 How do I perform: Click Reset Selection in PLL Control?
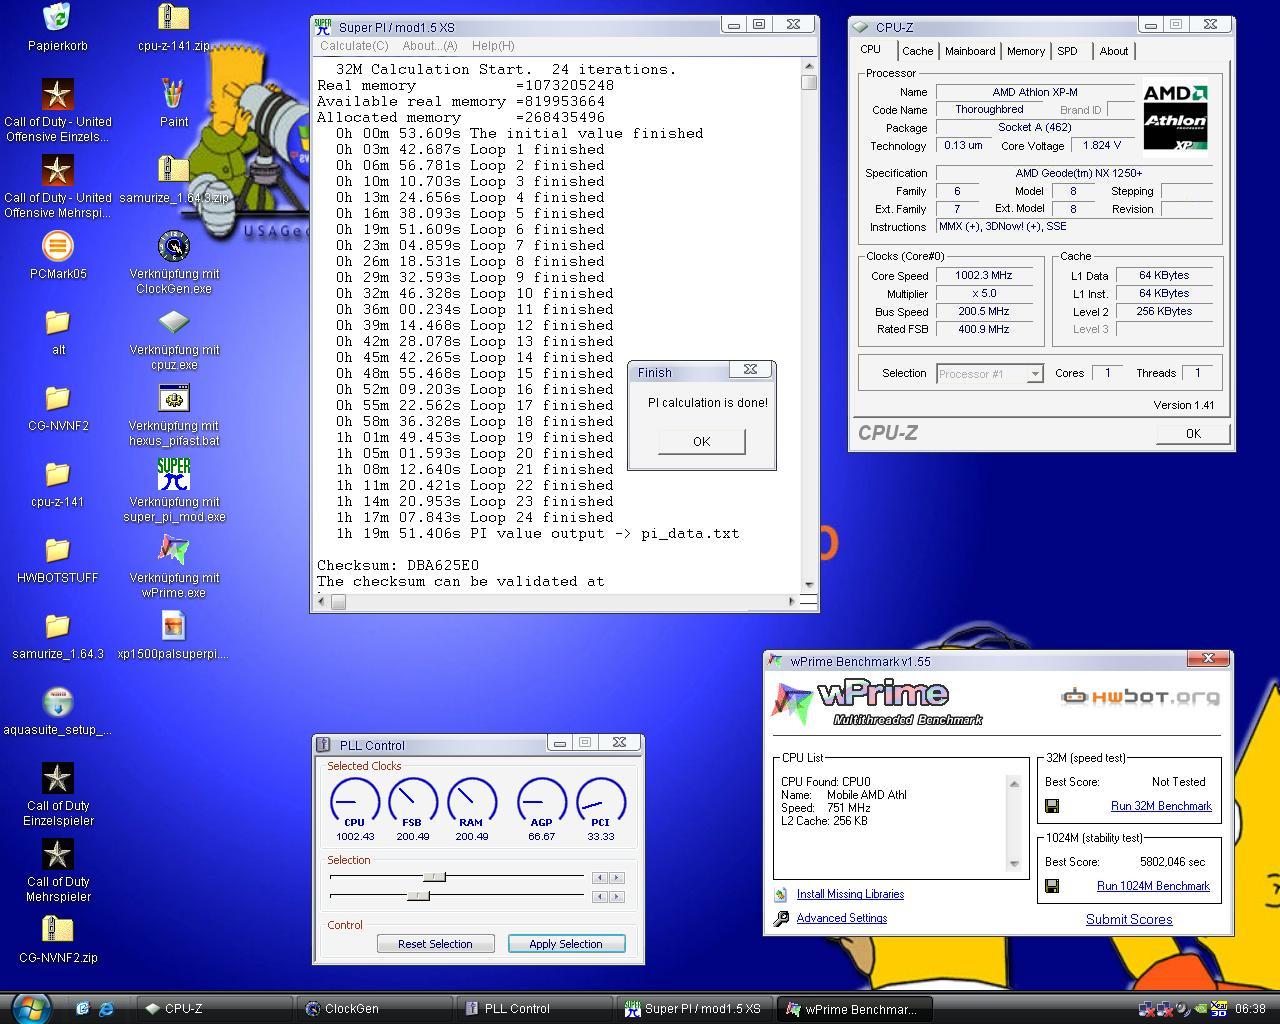435,944
